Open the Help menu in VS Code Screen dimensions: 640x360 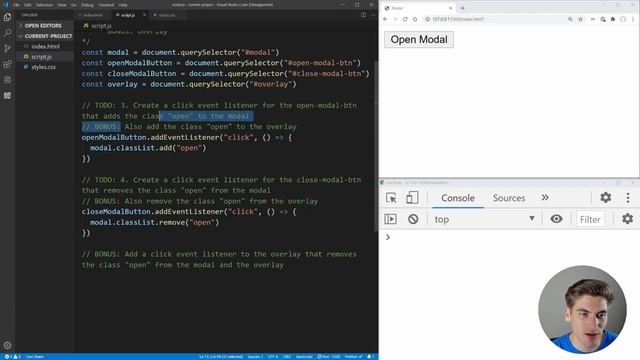(x=123, y=5)
